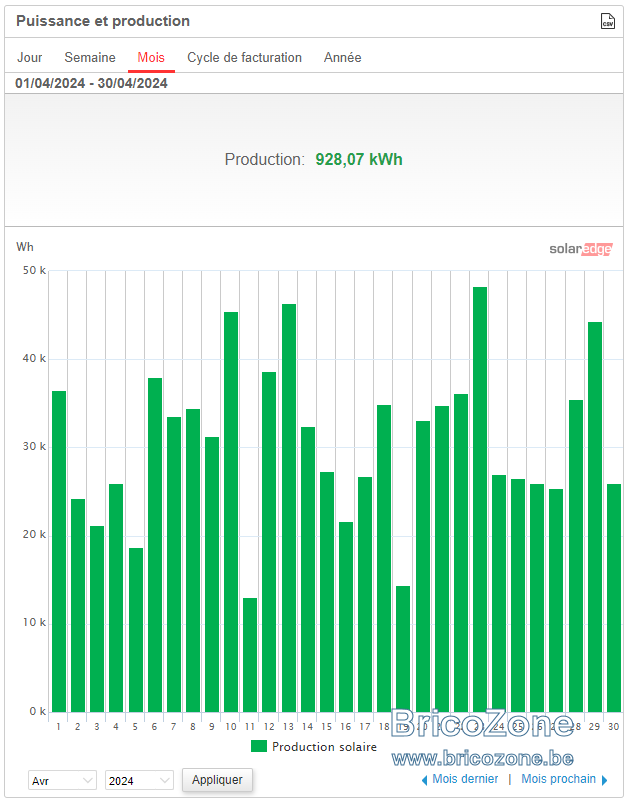Viewport: 627px width, 802px height.
Task: Click the left arrow next to Mois dernier
Action: pos(424,780)
